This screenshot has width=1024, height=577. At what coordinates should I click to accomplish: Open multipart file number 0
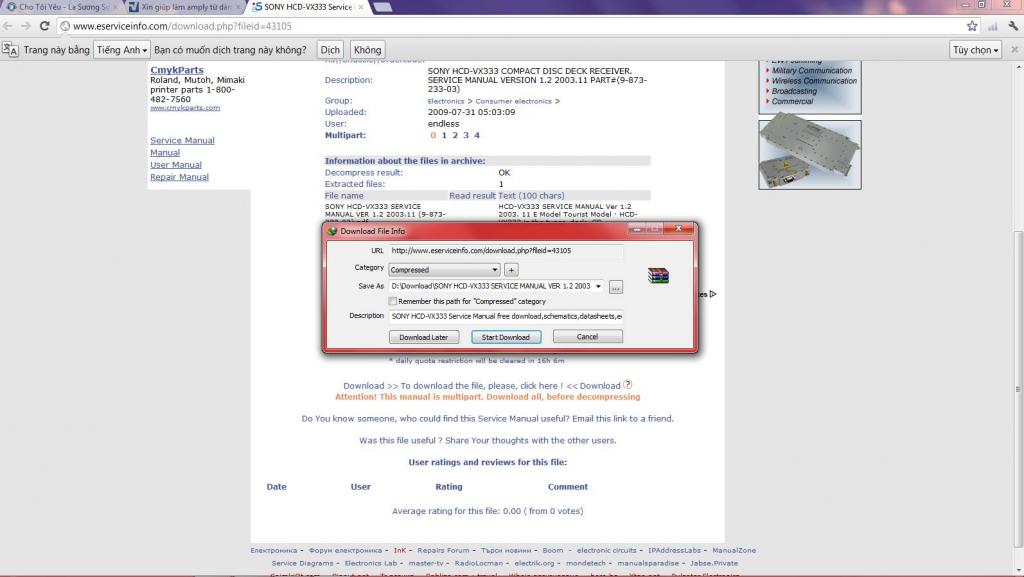[x=433, y=135]
